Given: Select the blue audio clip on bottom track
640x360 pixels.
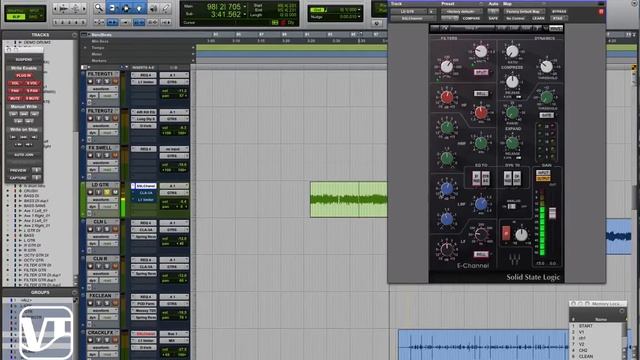Looking at the screenshot, I should coord(483,345).
